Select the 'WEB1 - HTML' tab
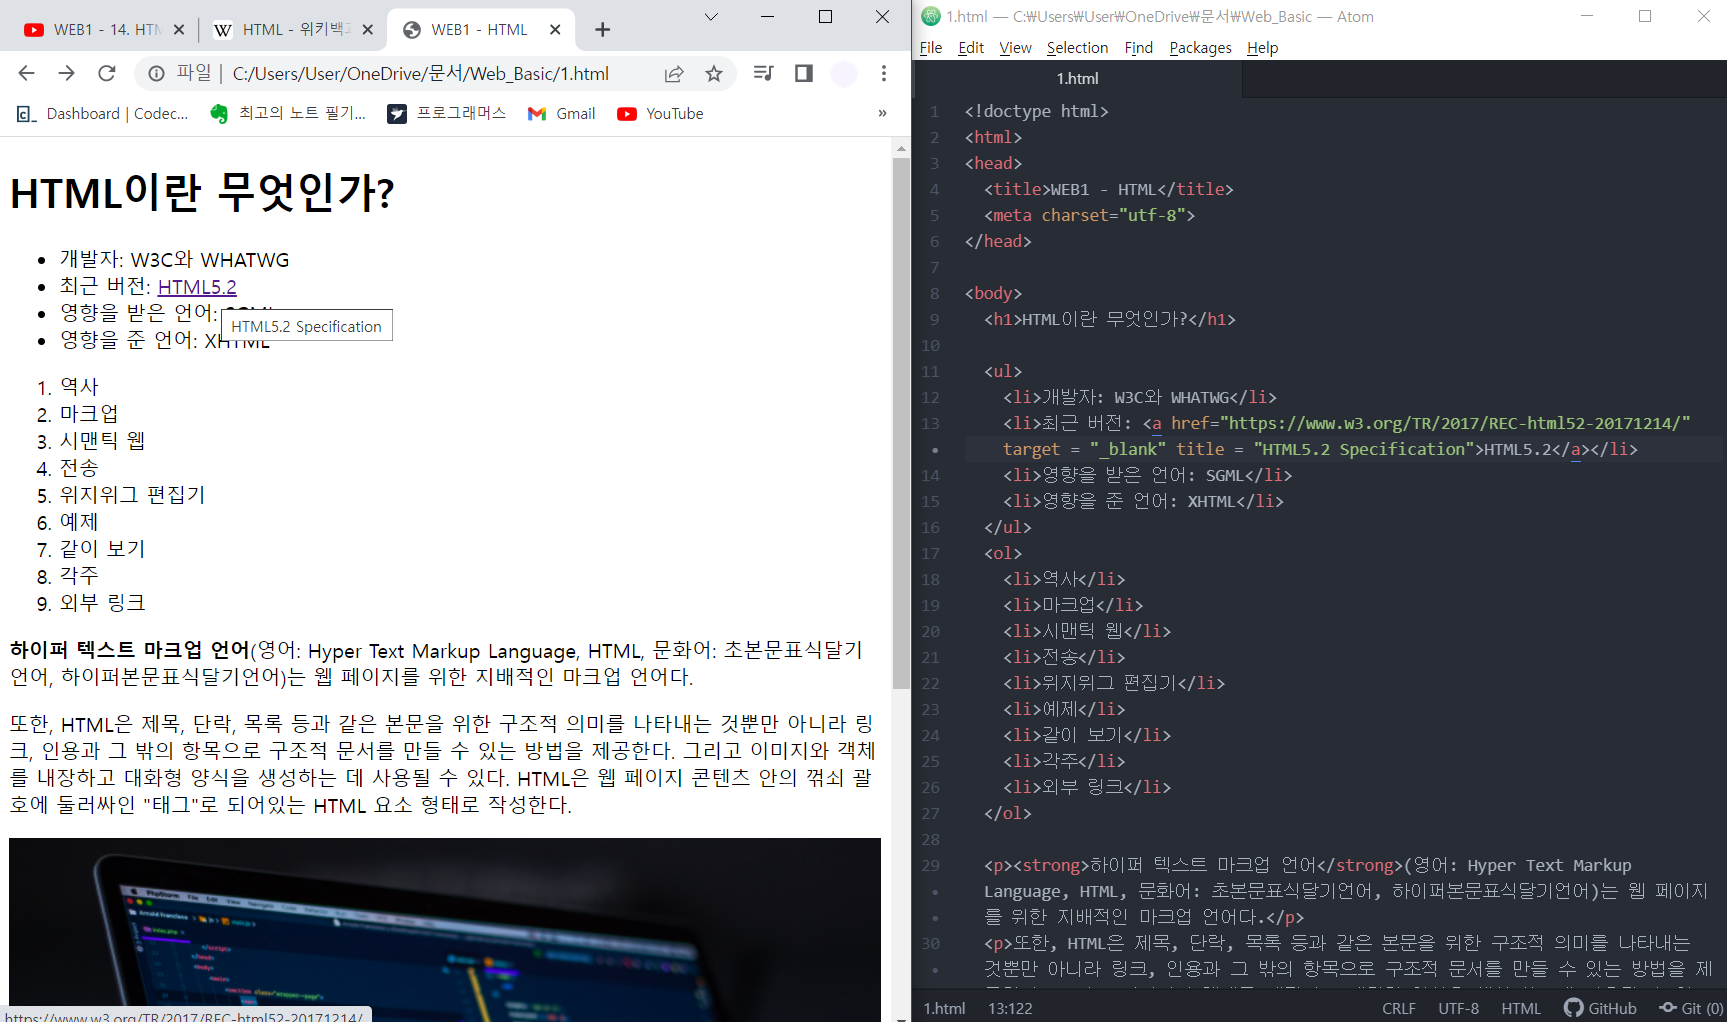Screen dimensions: 1727x1022 click(480, 30)
